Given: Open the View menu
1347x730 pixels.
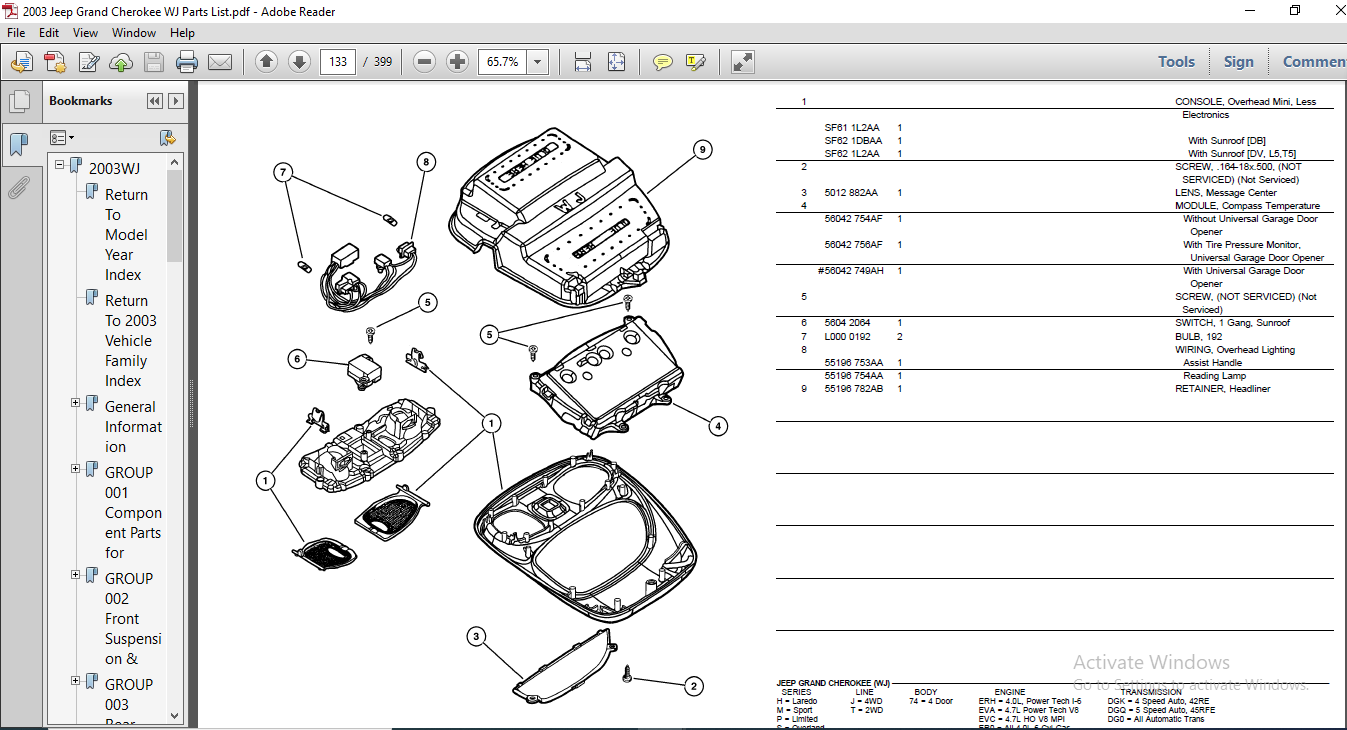Looking at the screenshot, I should click(x=86, y=33).
